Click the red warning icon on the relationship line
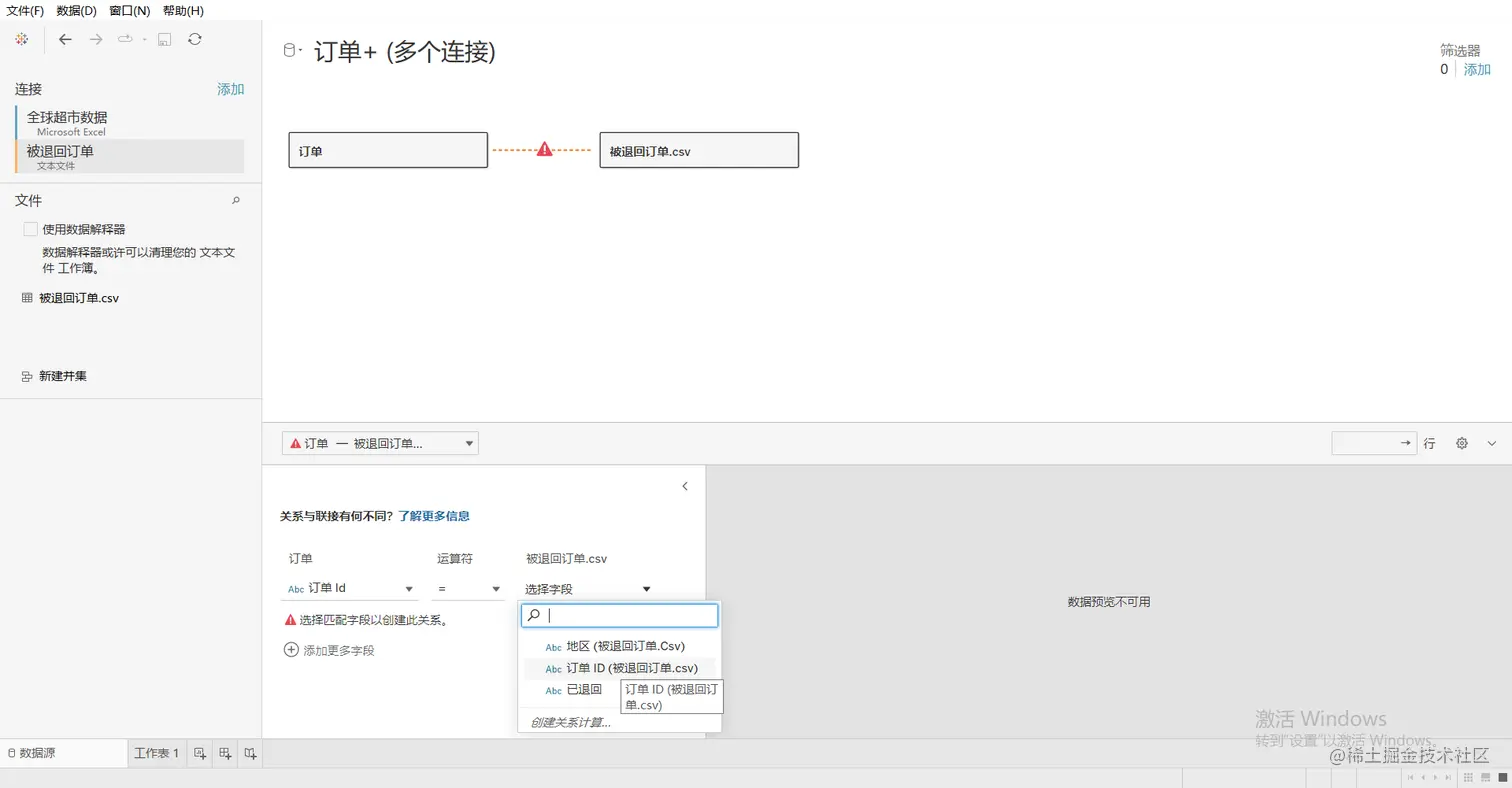 coord(544,149)
